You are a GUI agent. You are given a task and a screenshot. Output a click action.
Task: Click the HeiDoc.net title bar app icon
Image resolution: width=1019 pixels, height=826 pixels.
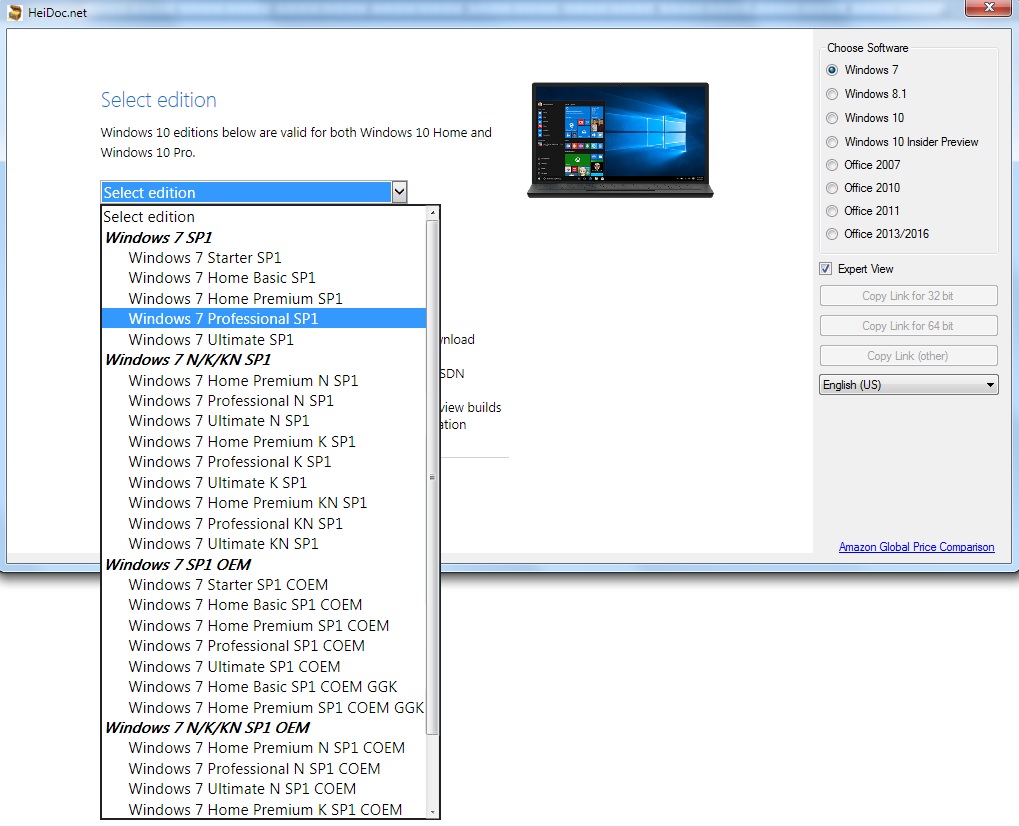click(x=14, y=12)
